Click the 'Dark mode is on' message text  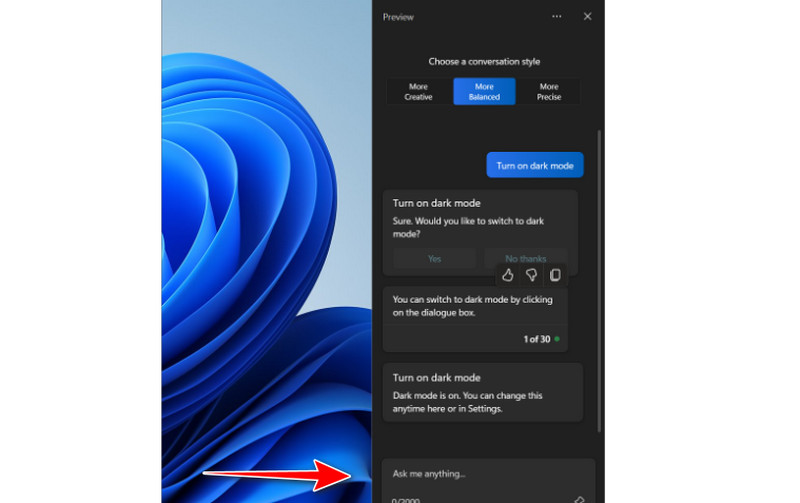pos(467,402)
